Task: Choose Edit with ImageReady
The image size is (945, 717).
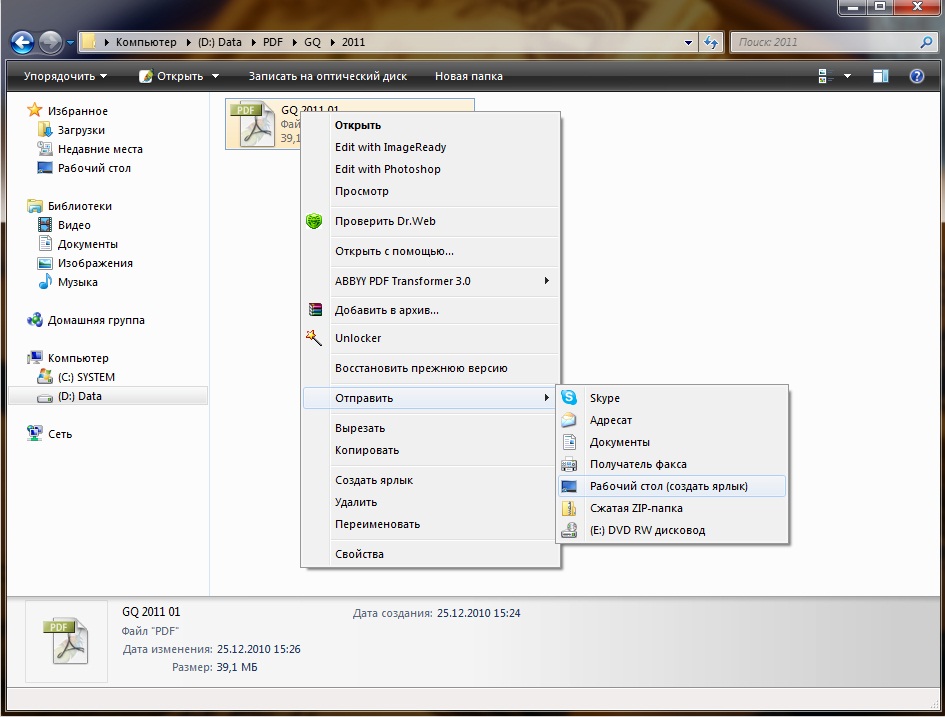Action: coord(431,147)
